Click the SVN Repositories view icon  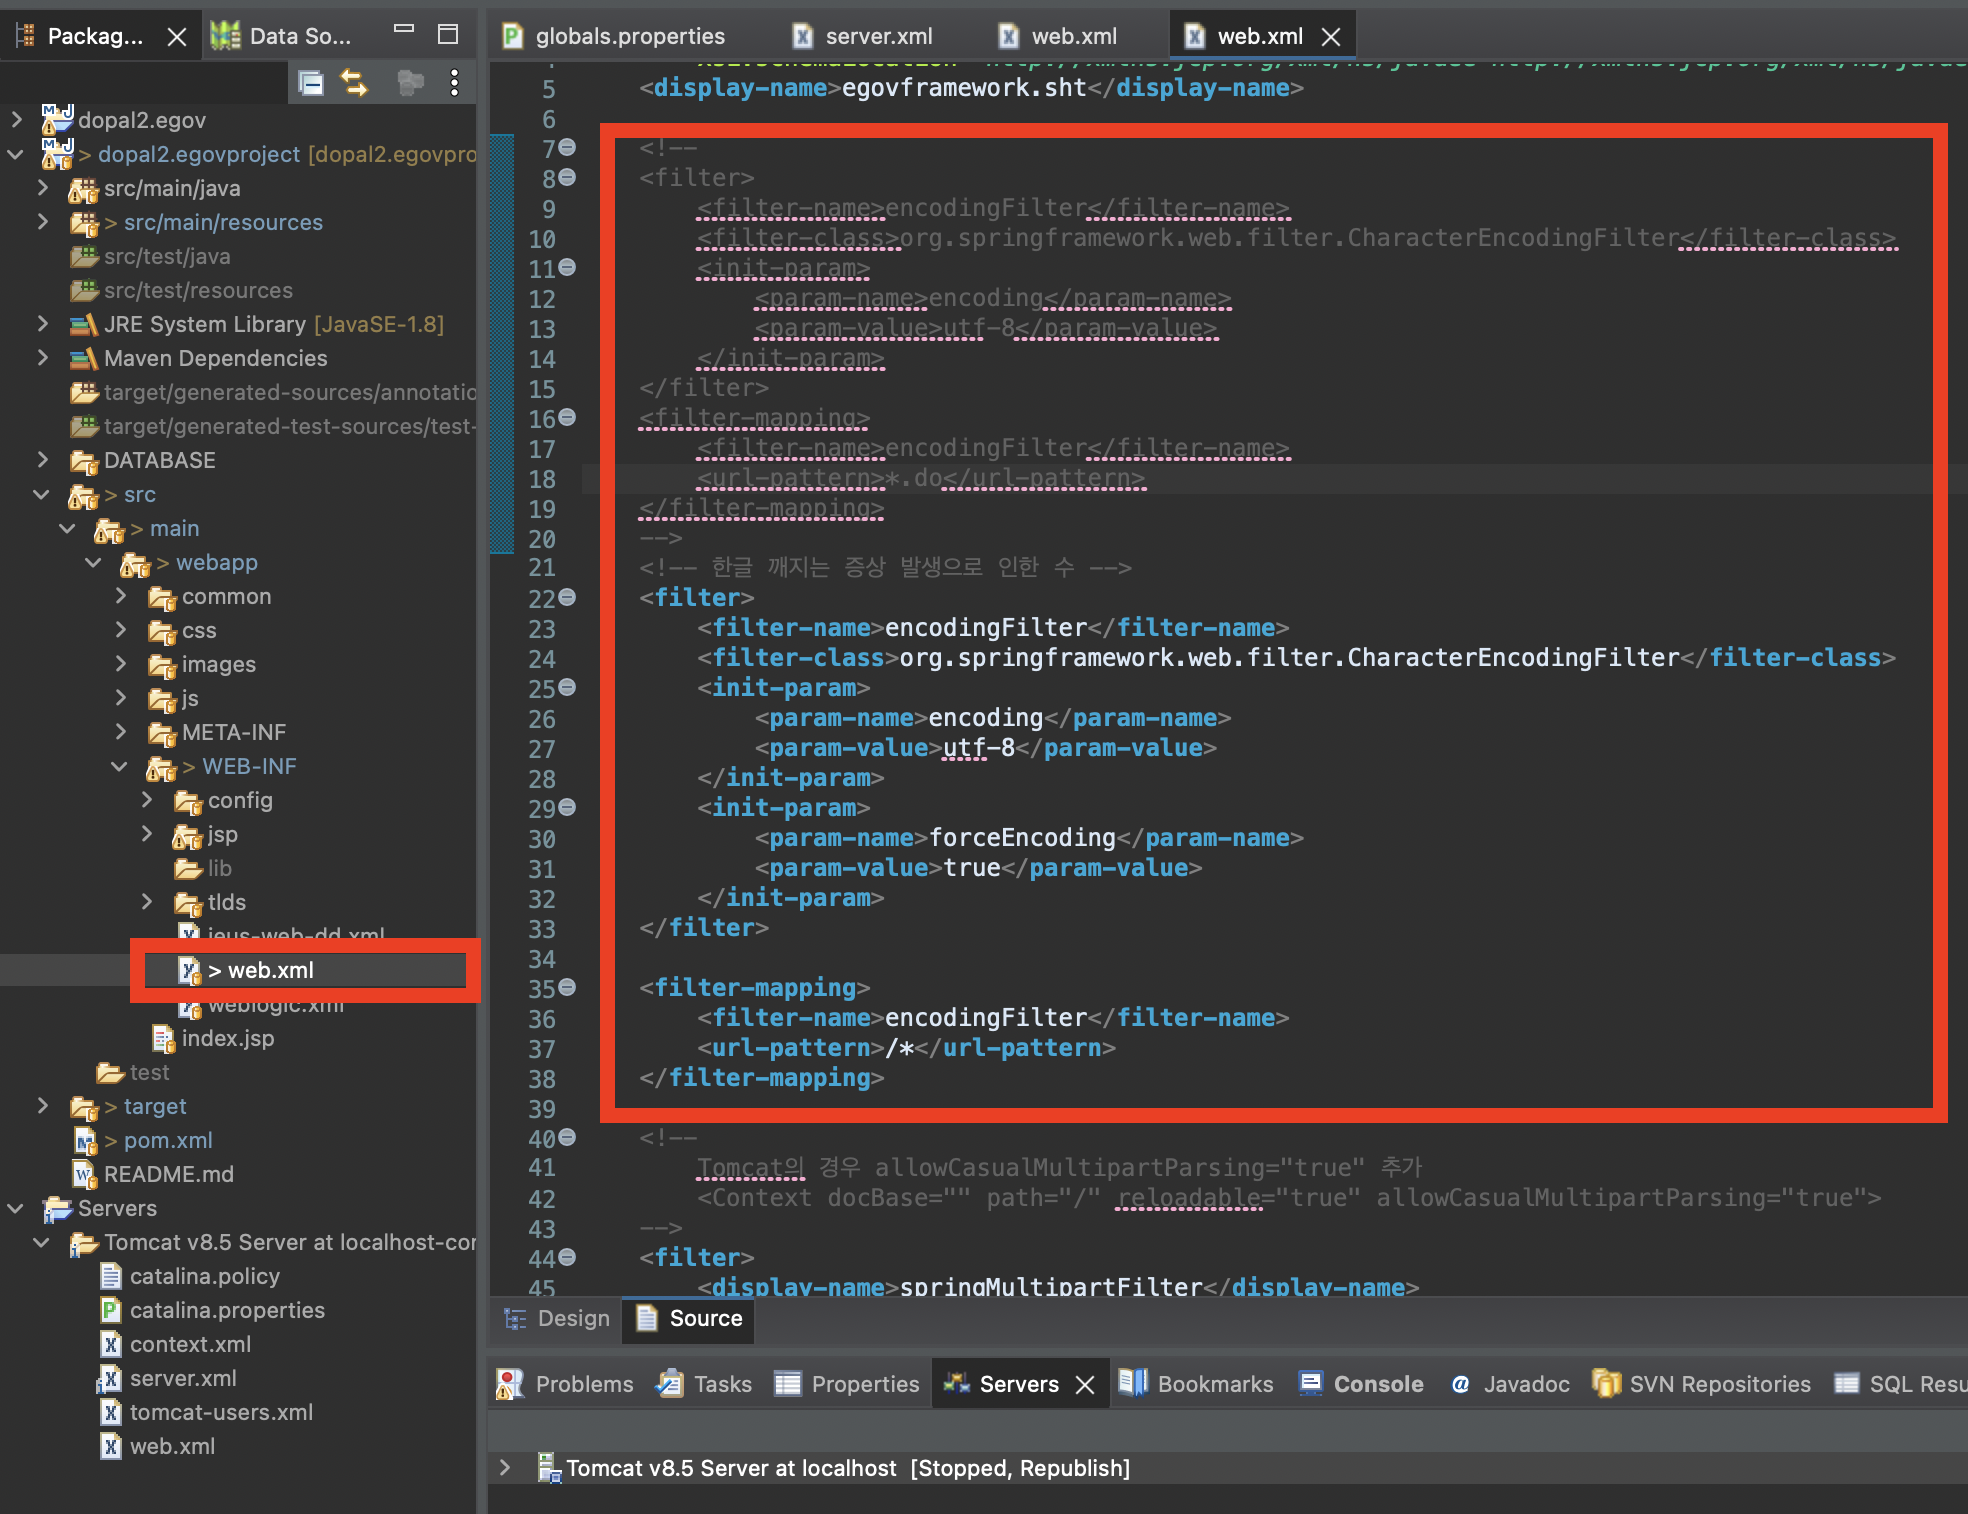[x=1606, y=1384]
